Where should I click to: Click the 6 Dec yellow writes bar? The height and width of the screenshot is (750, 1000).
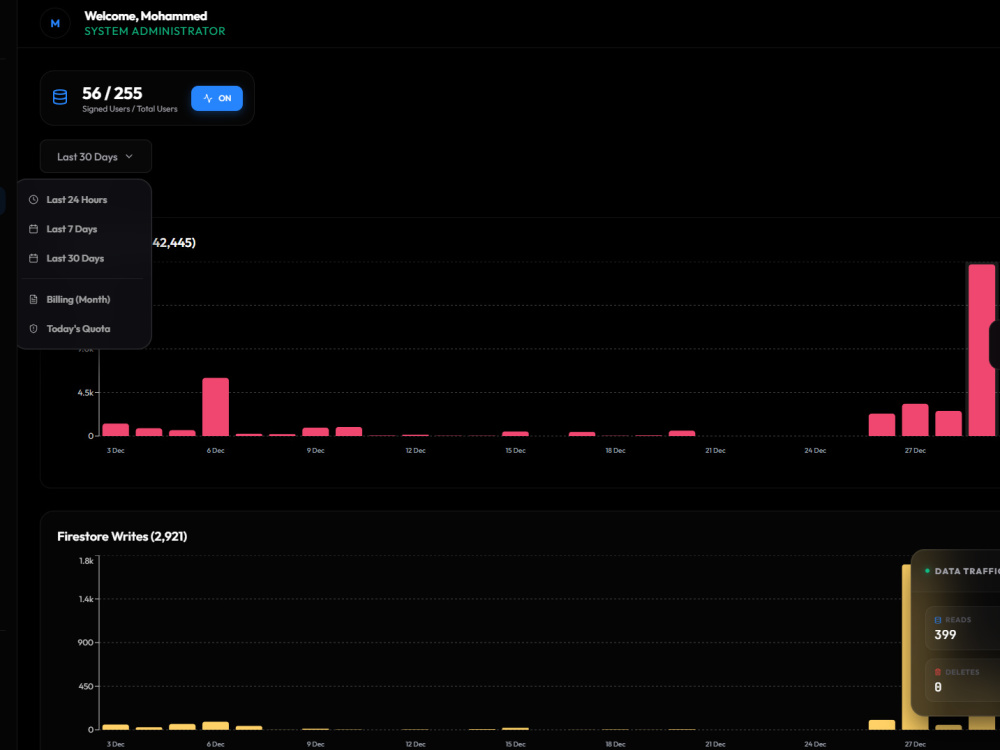click(216, 726)
